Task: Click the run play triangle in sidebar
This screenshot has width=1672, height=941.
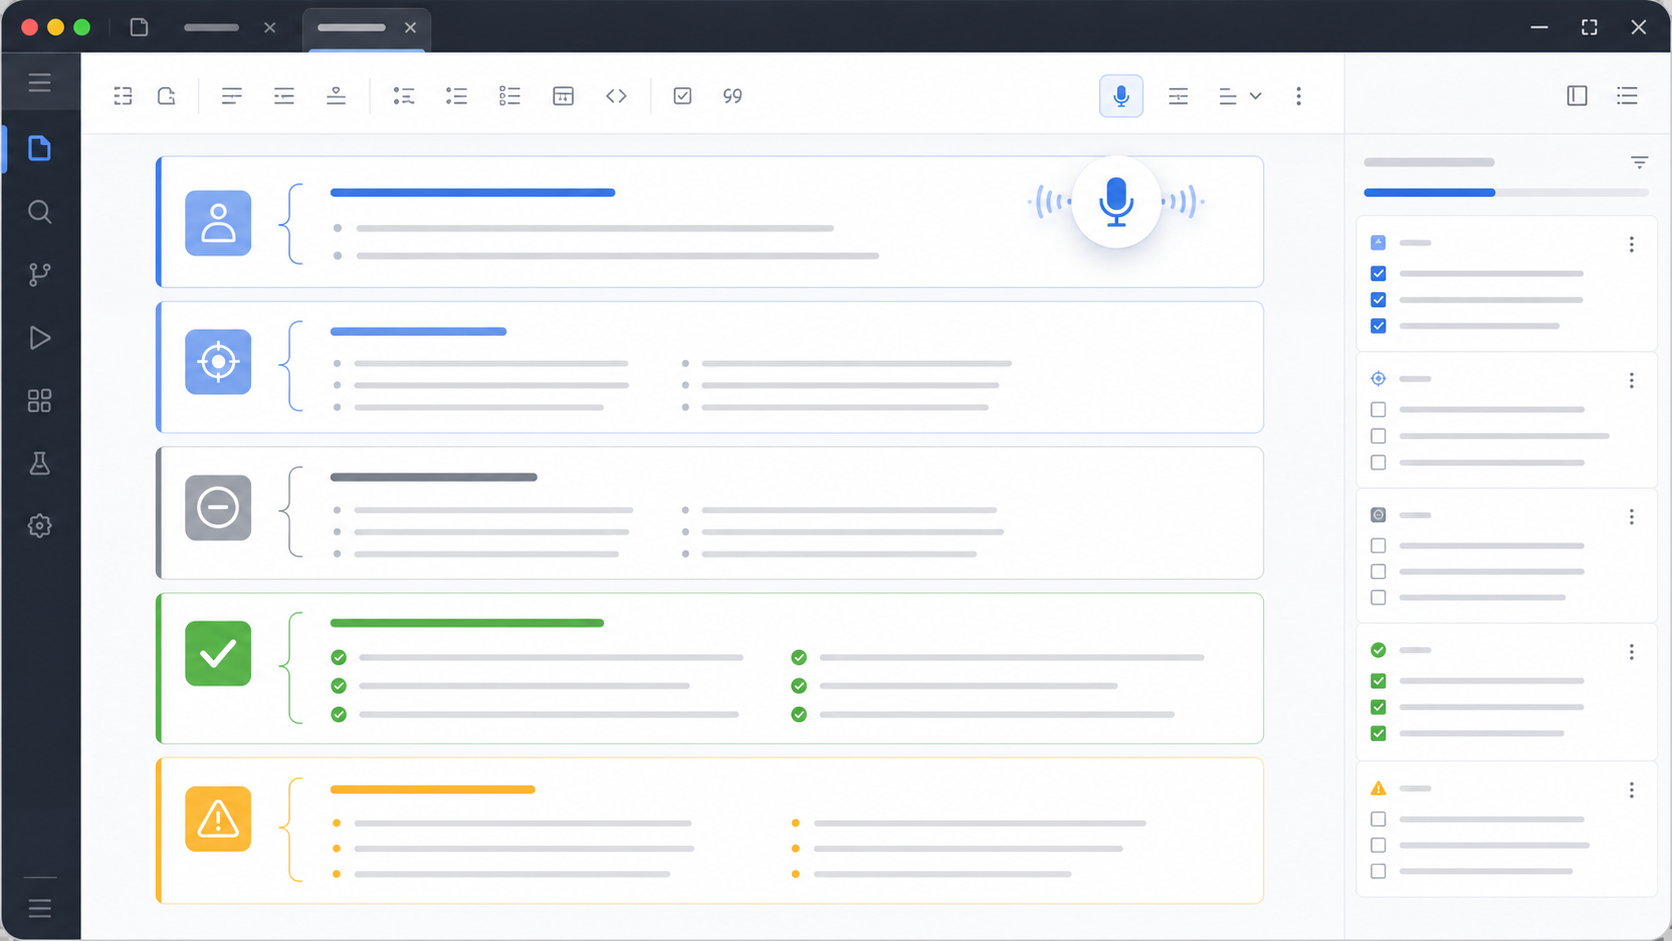Action: click(x=40, y=338)
